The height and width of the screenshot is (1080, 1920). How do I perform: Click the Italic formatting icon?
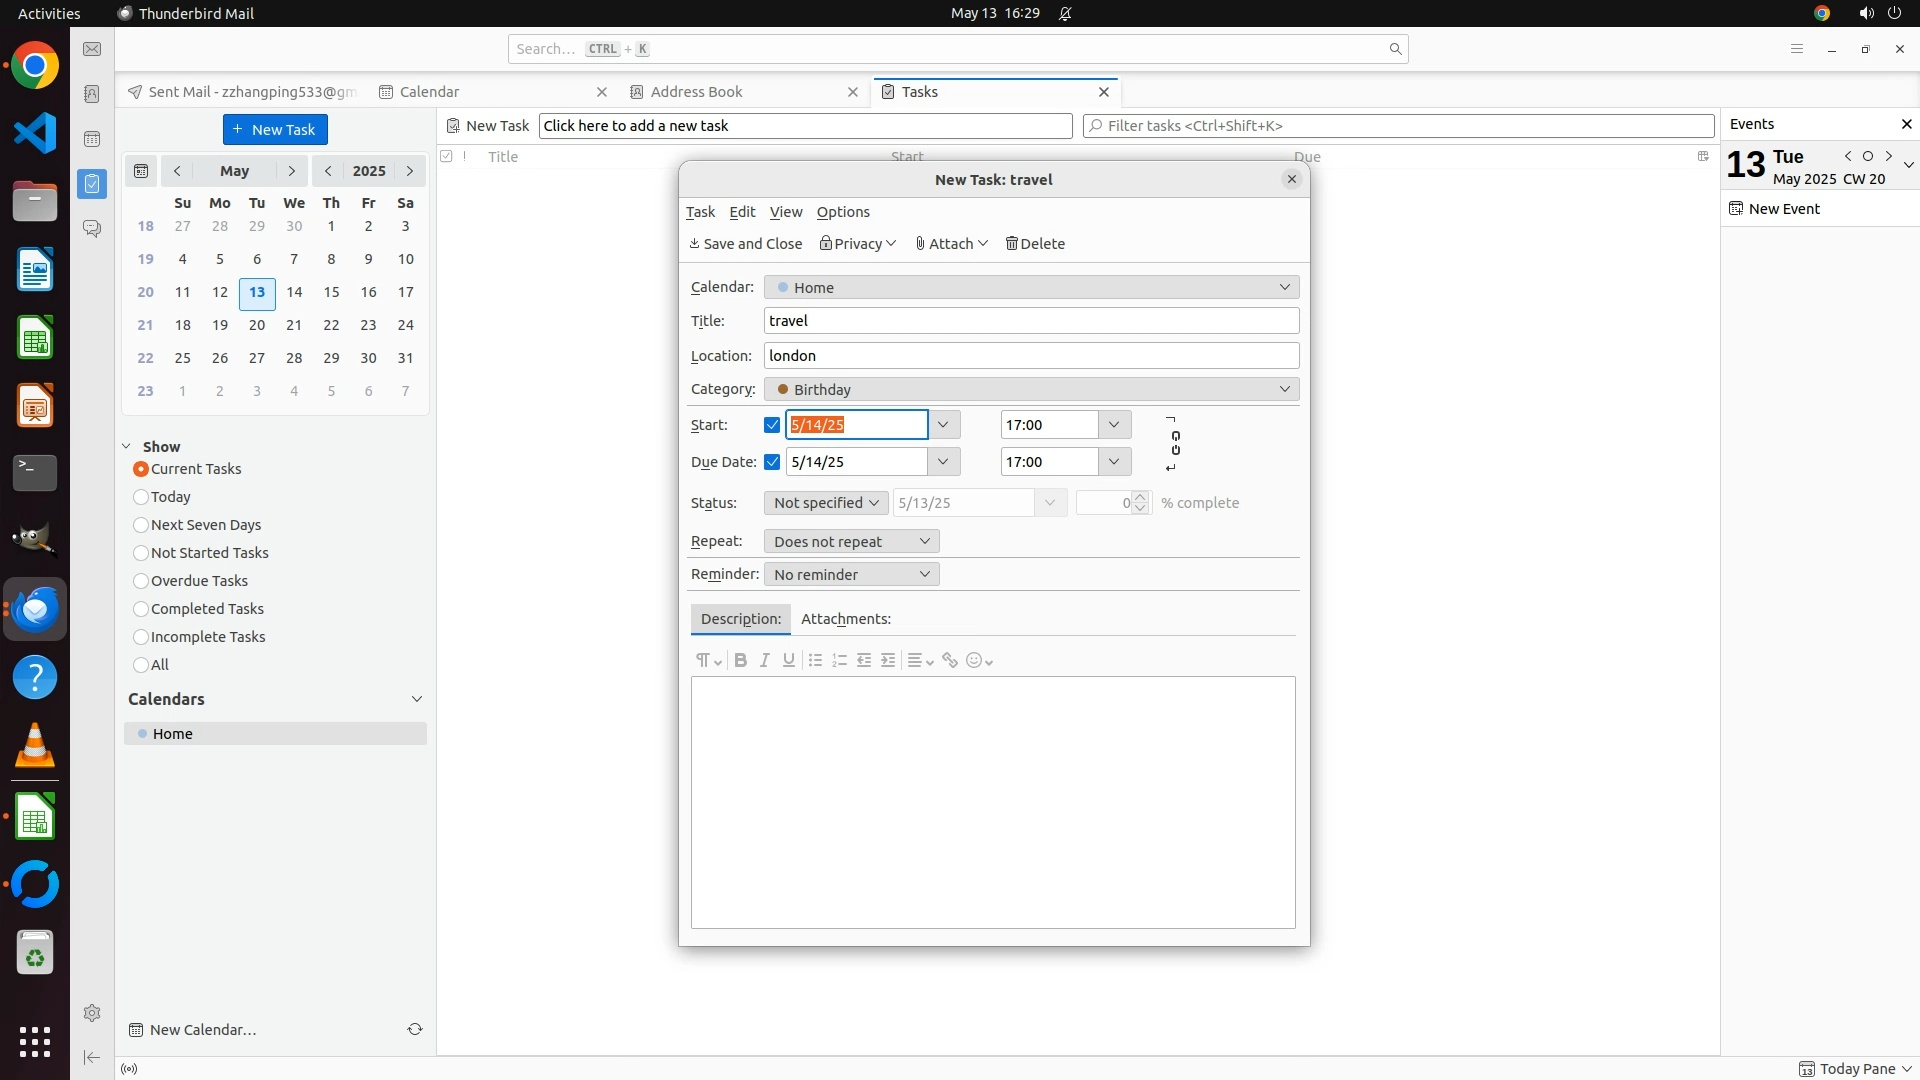765,660
